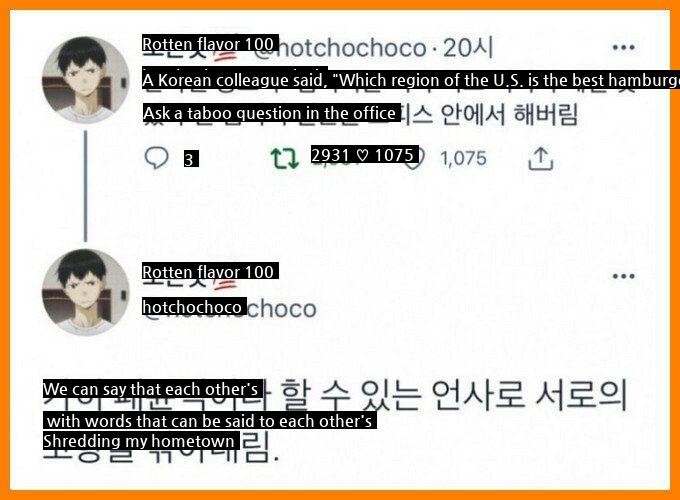The width and height of the screenshot is (680, 500).
Task: Open more options on the first tweet
Action: click(x=624, y=47)
